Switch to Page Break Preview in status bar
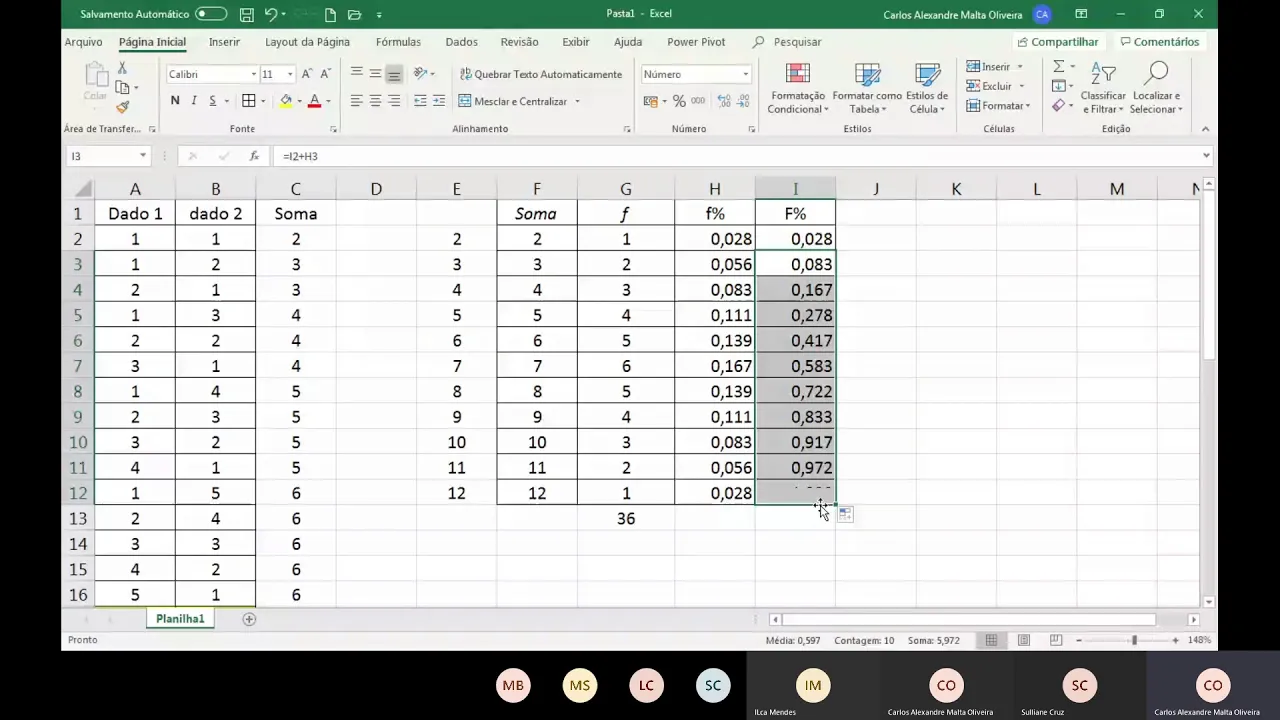The image size is (1280, 720). click(x=1055, y=640)
